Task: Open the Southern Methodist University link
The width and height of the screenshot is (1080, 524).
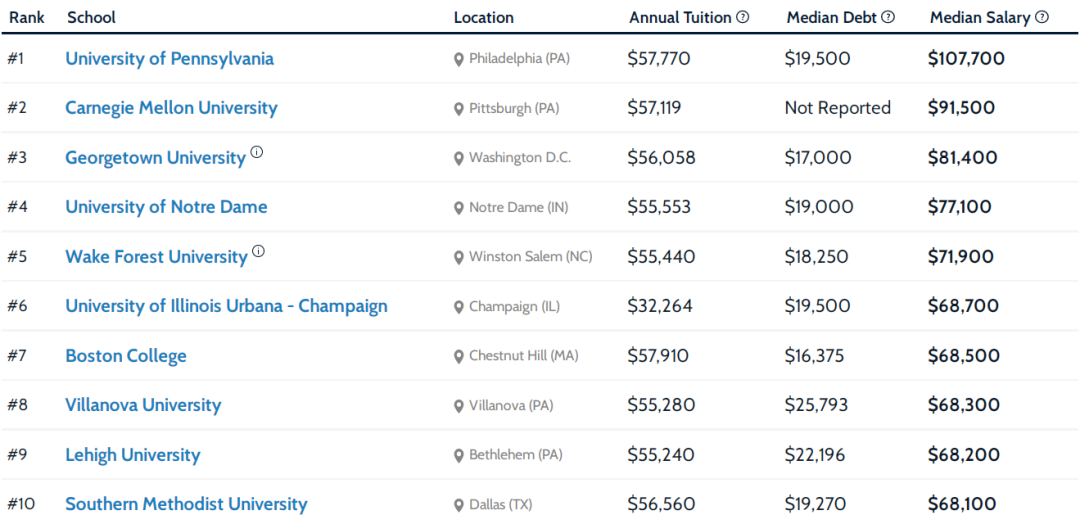Action: tap(186, 504)
